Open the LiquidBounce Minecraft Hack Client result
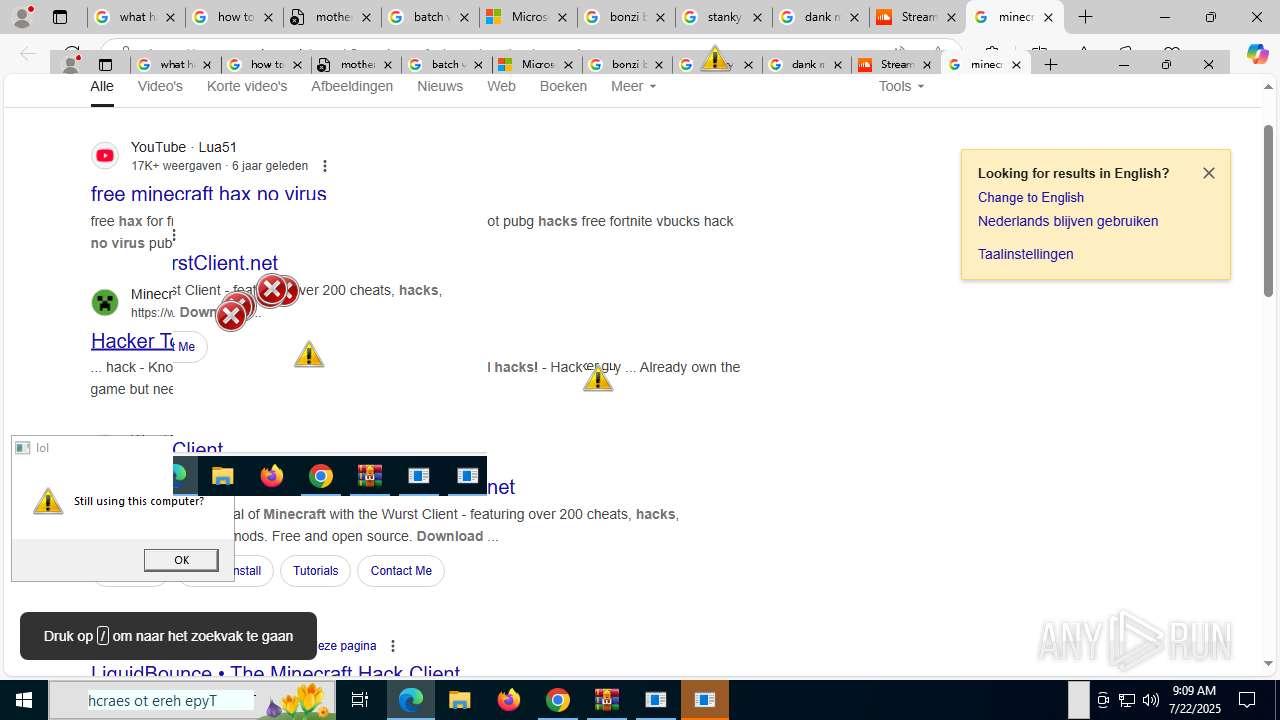 [x=276, y=671]
